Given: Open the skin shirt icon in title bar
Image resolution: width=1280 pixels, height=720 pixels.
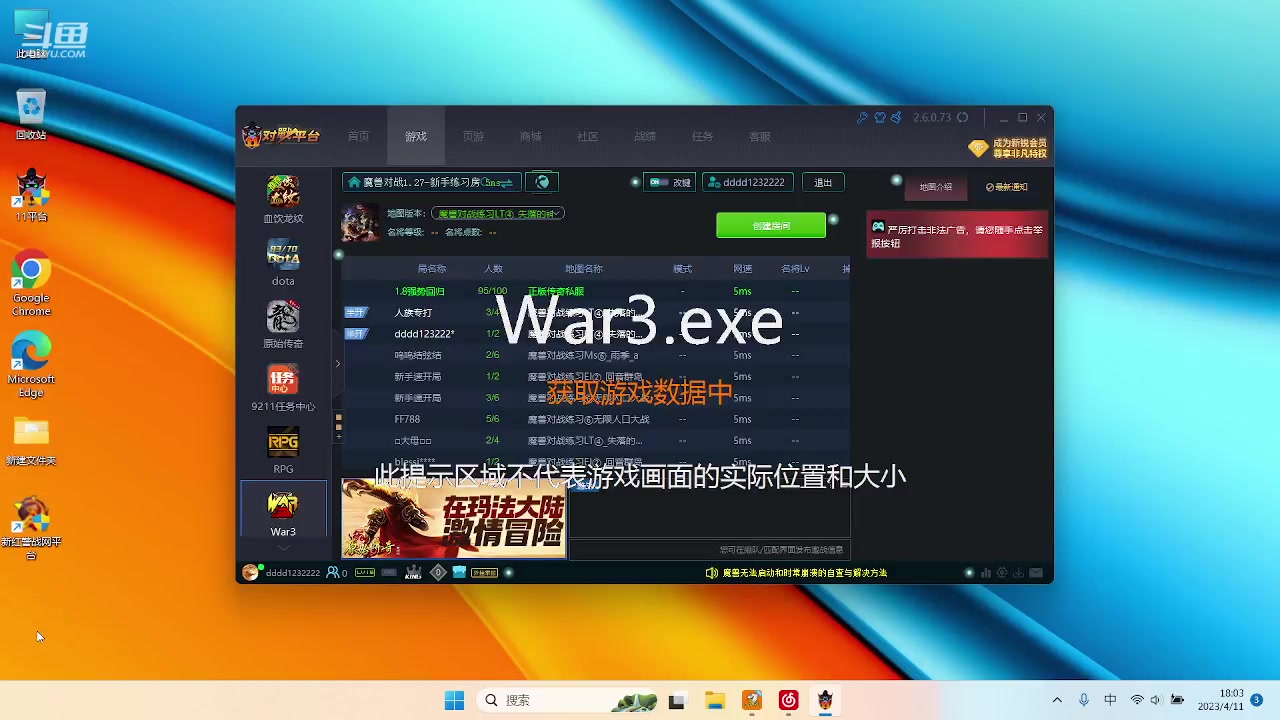Looking at the screenshot, I should [x=879, y=117].
